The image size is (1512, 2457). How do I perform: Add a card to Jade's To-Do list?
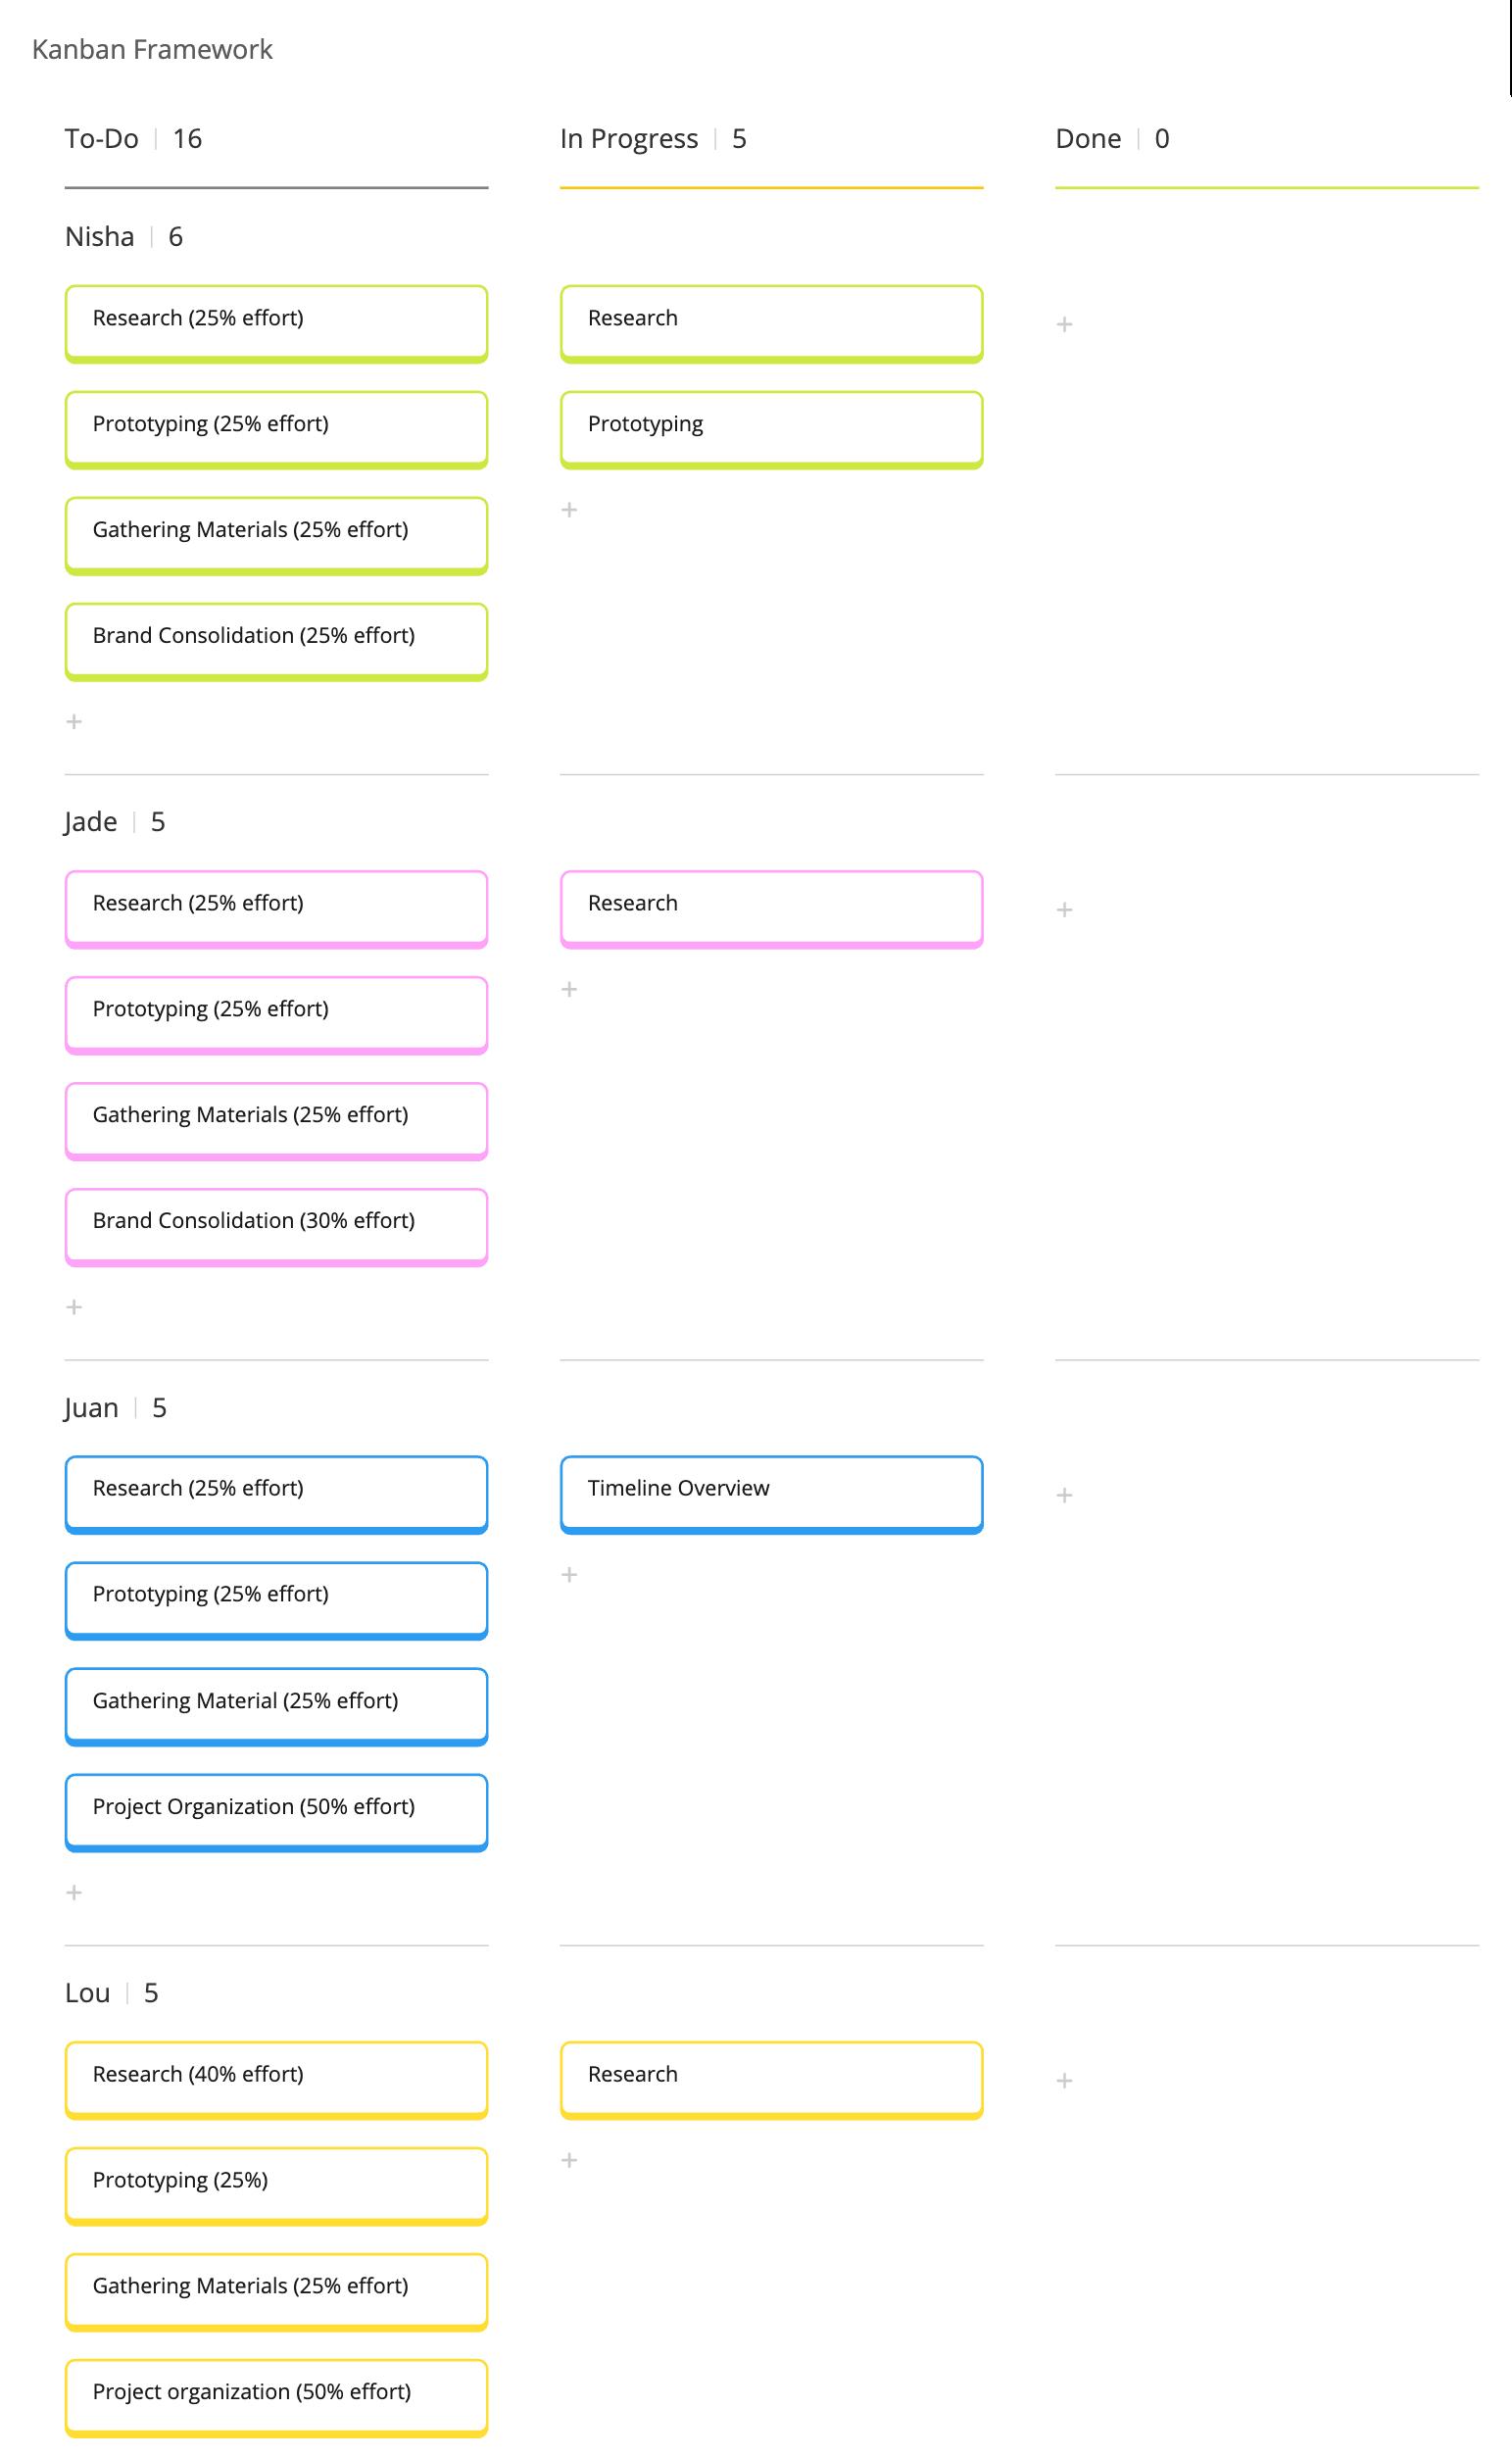74,1307
